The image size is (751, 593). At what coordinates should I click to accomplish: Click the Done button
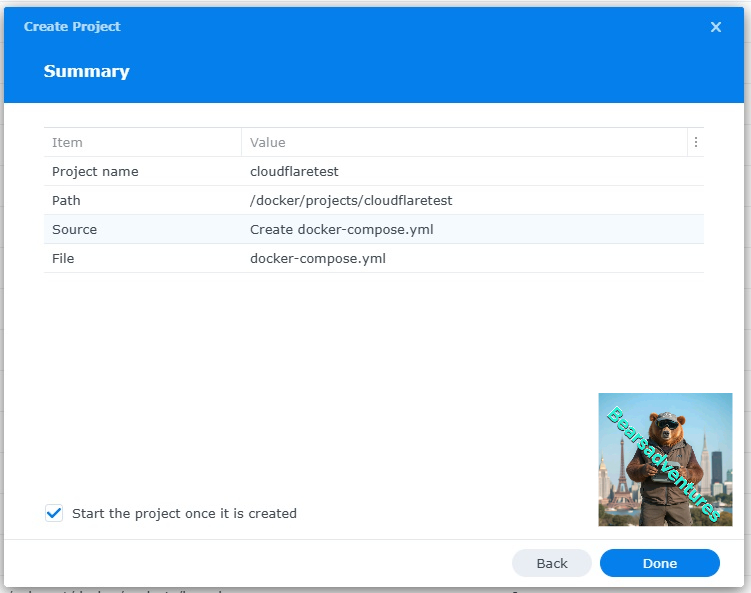659,563
